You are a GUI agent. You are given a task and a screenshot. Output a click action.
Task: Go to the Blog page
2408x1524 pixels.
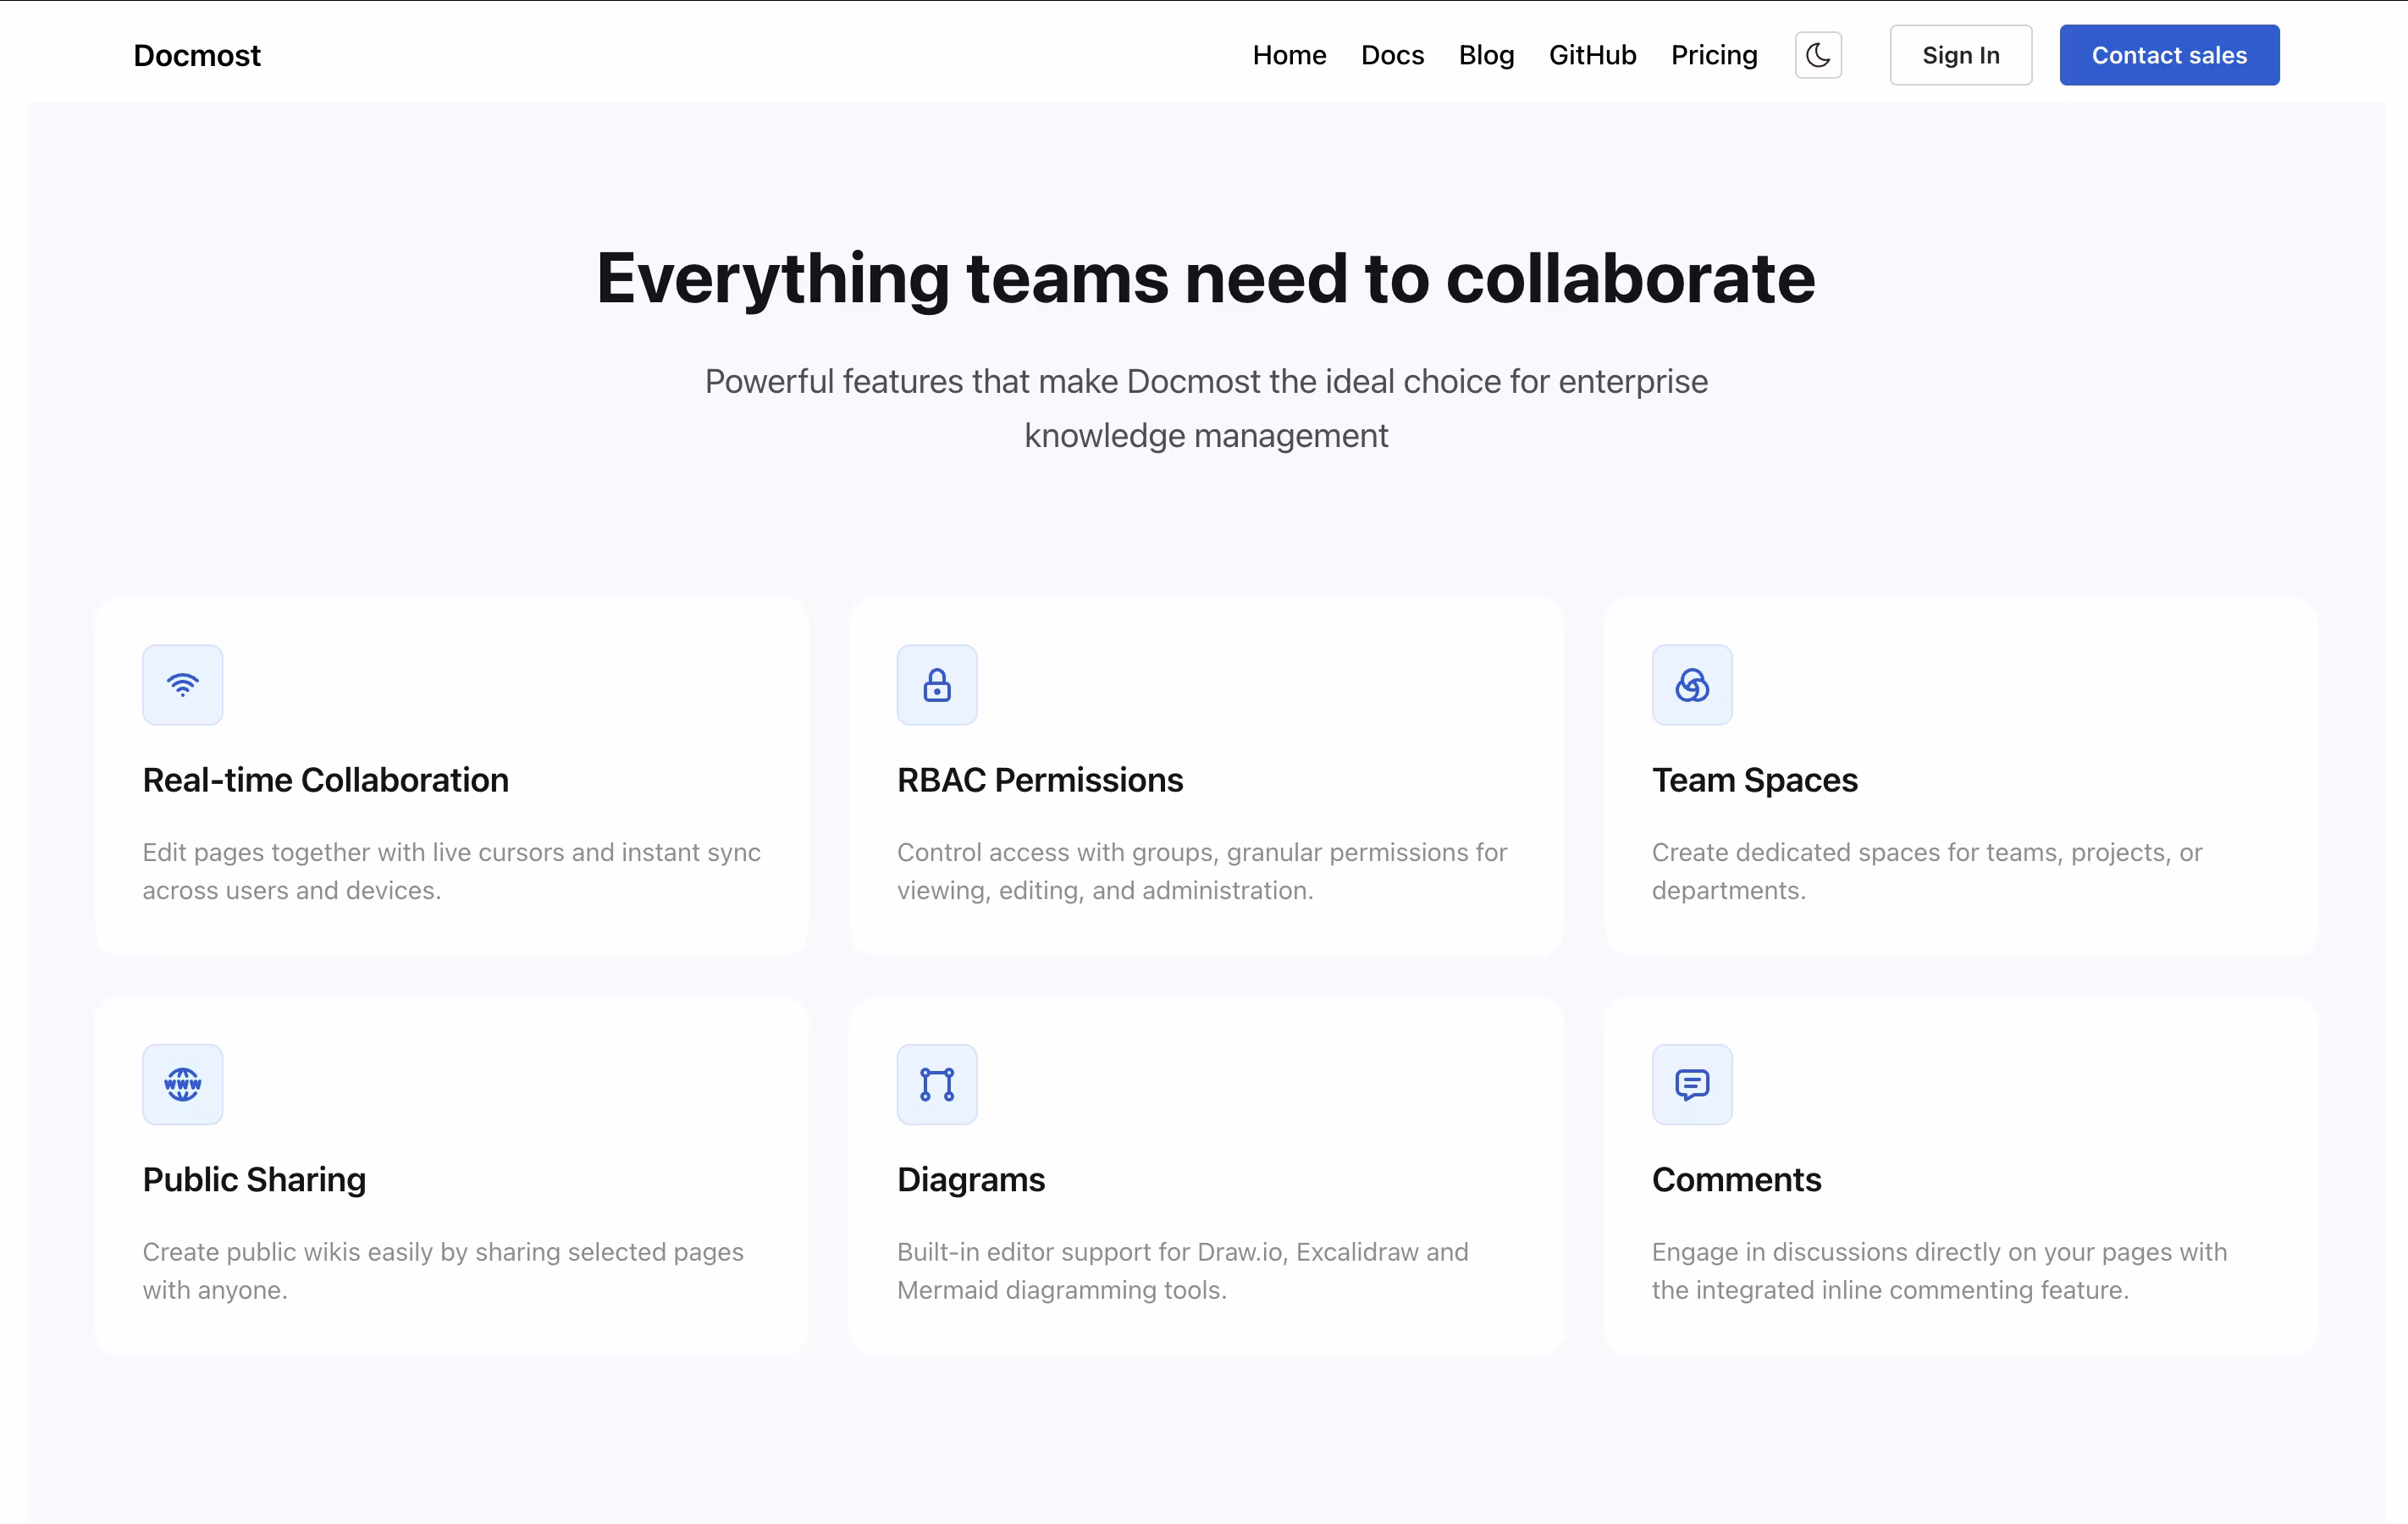click(x=1486, y=55)
